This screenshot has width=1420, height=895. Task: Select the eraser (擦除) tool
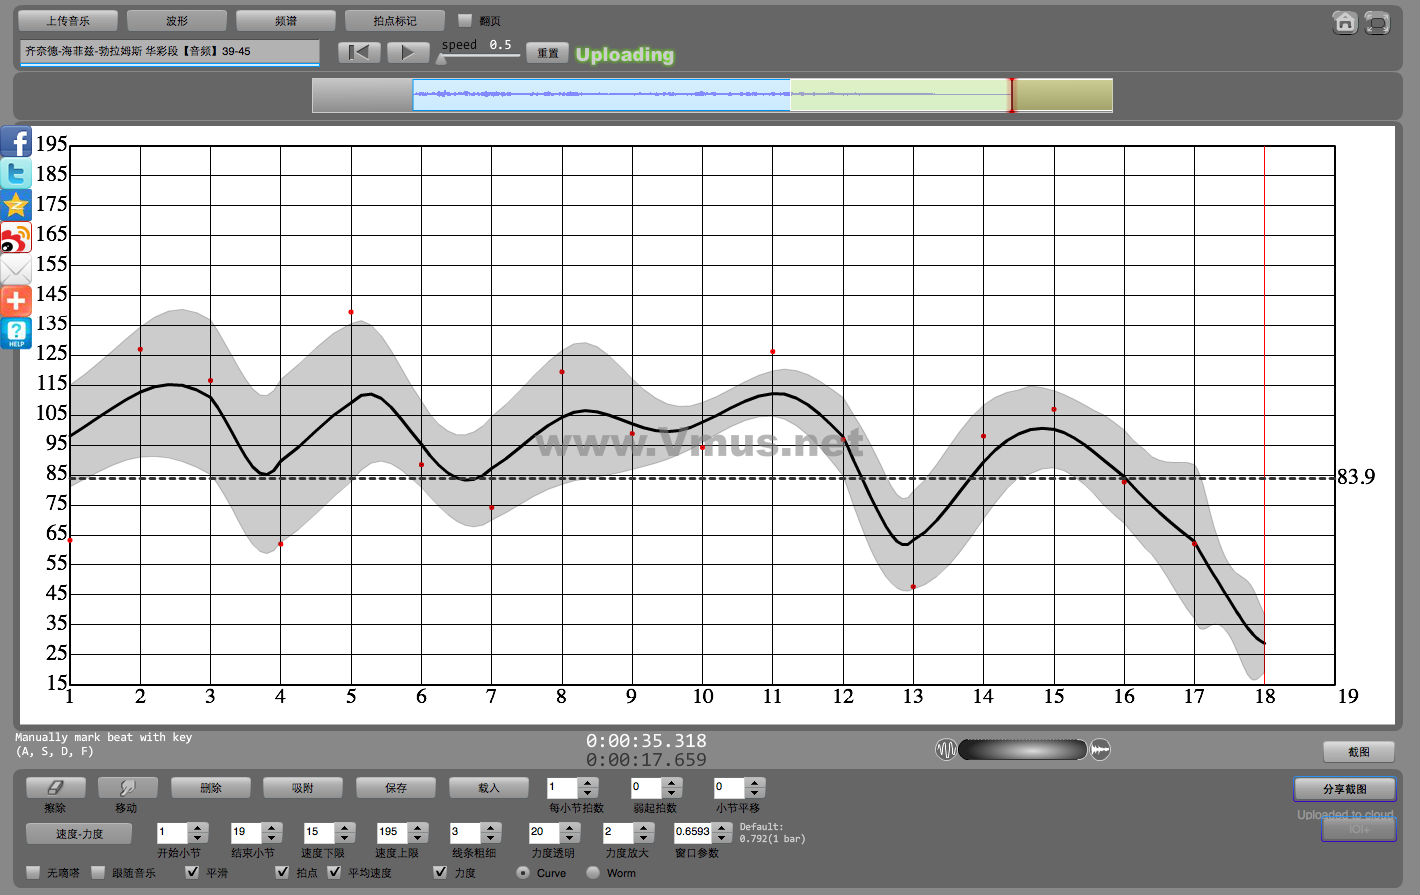click(55, 788)
